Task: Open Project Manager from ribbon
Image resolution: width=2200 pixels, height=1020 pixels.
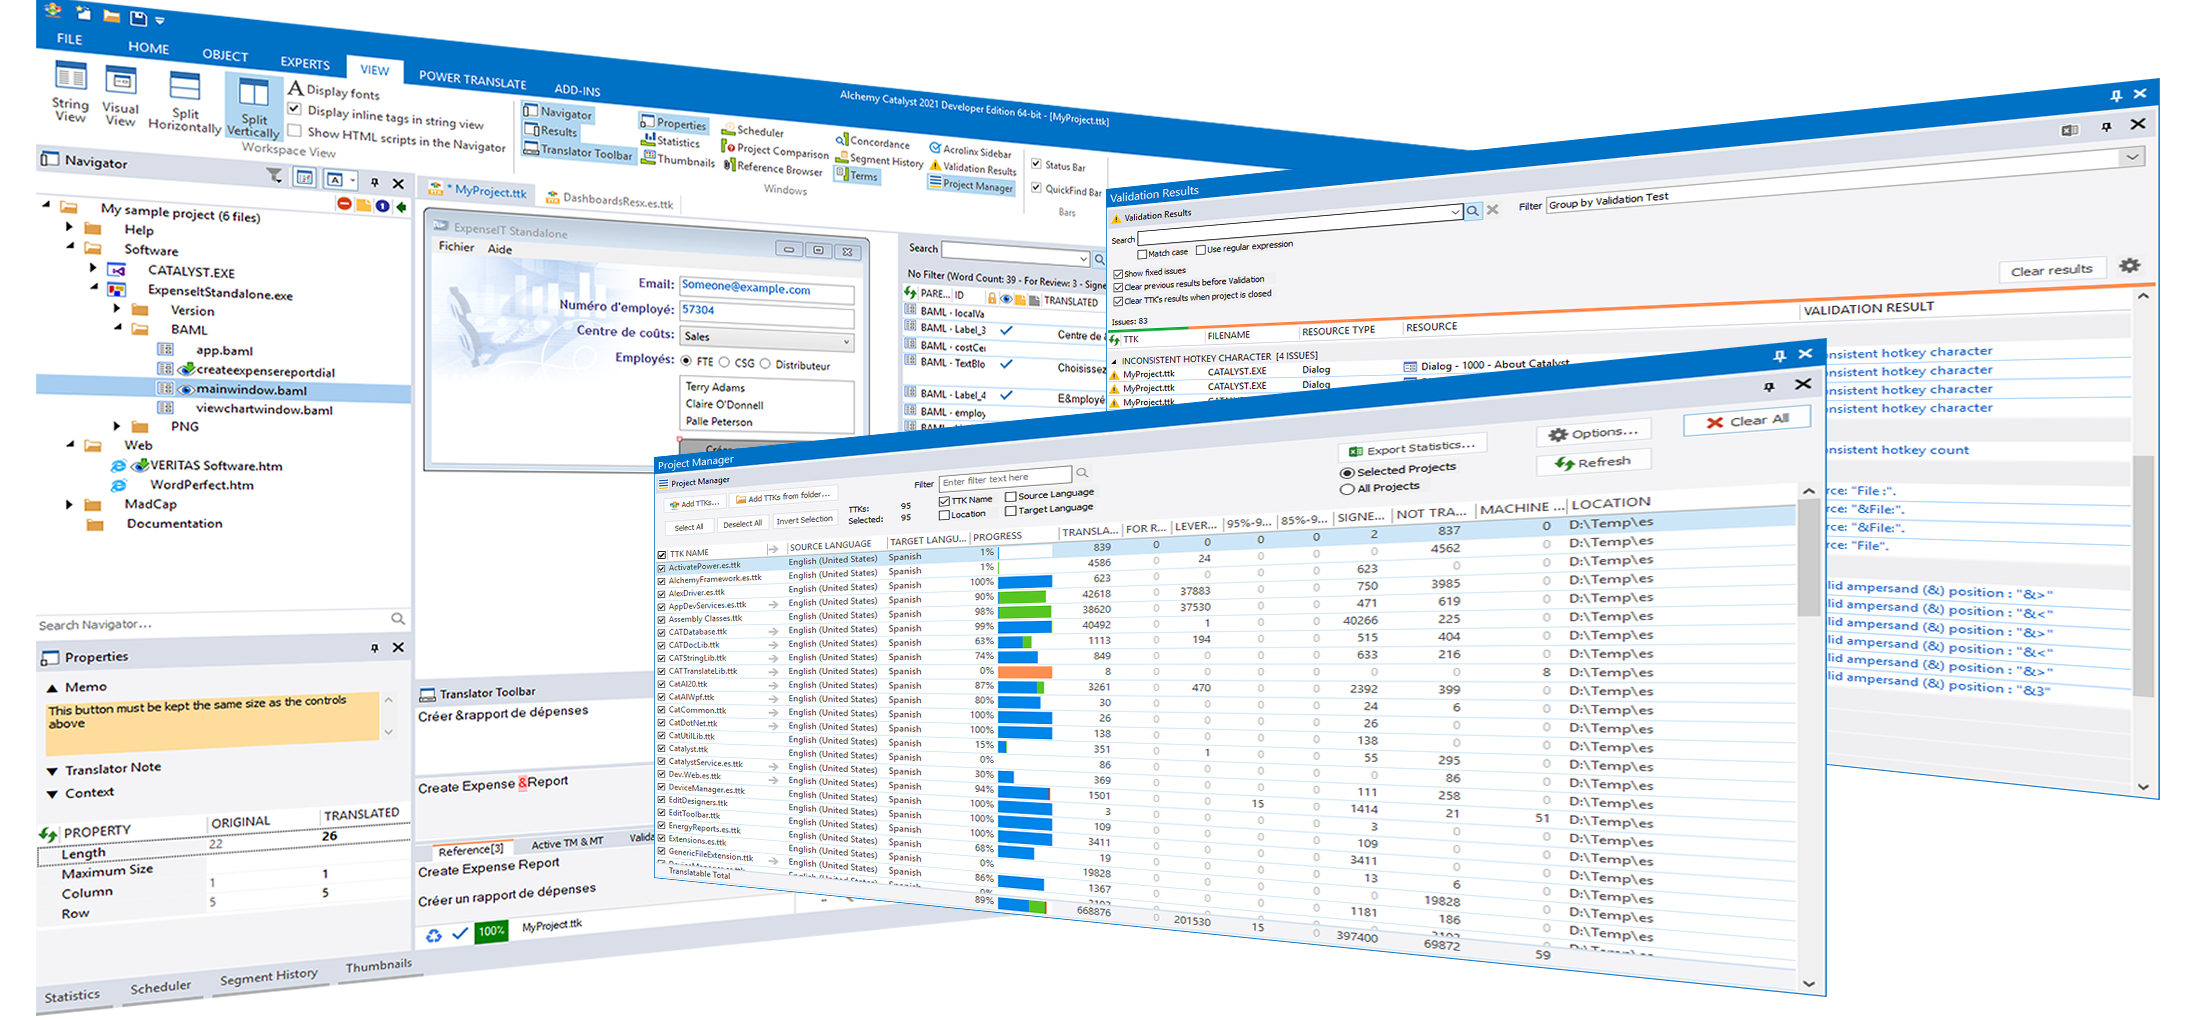Action: coord(971,184)
